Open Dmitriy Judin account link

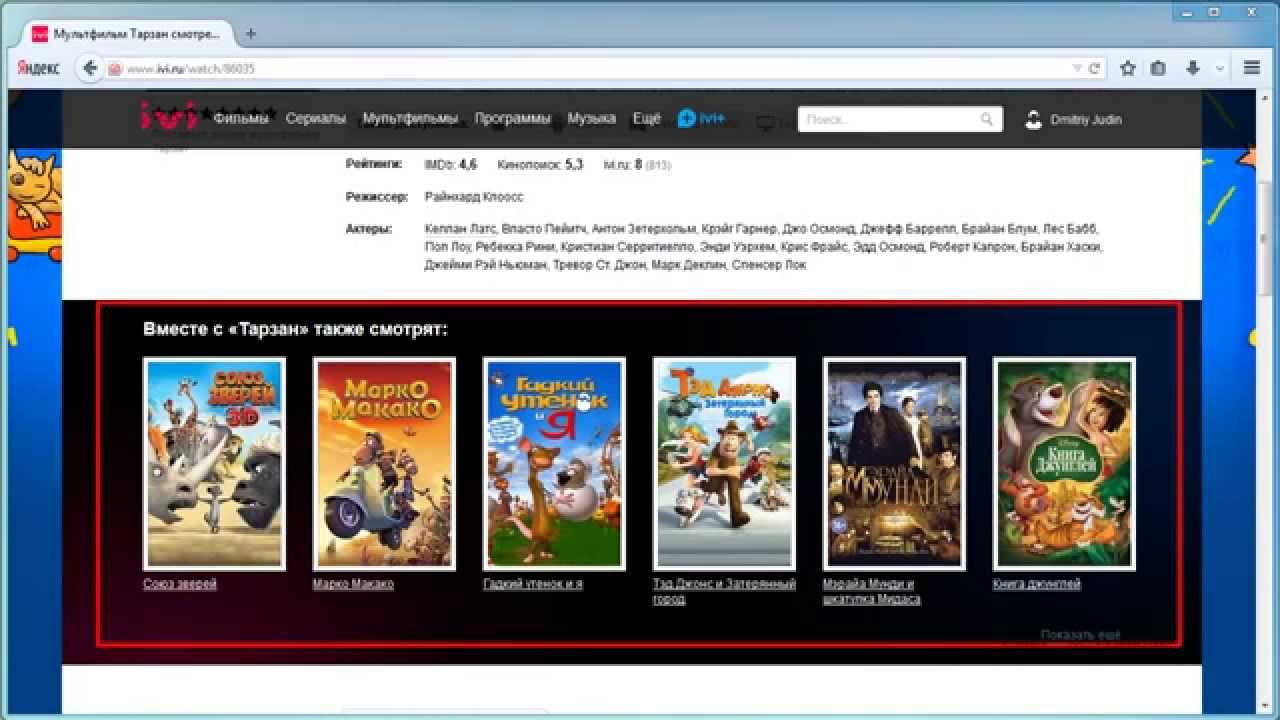coord(1086,119)
